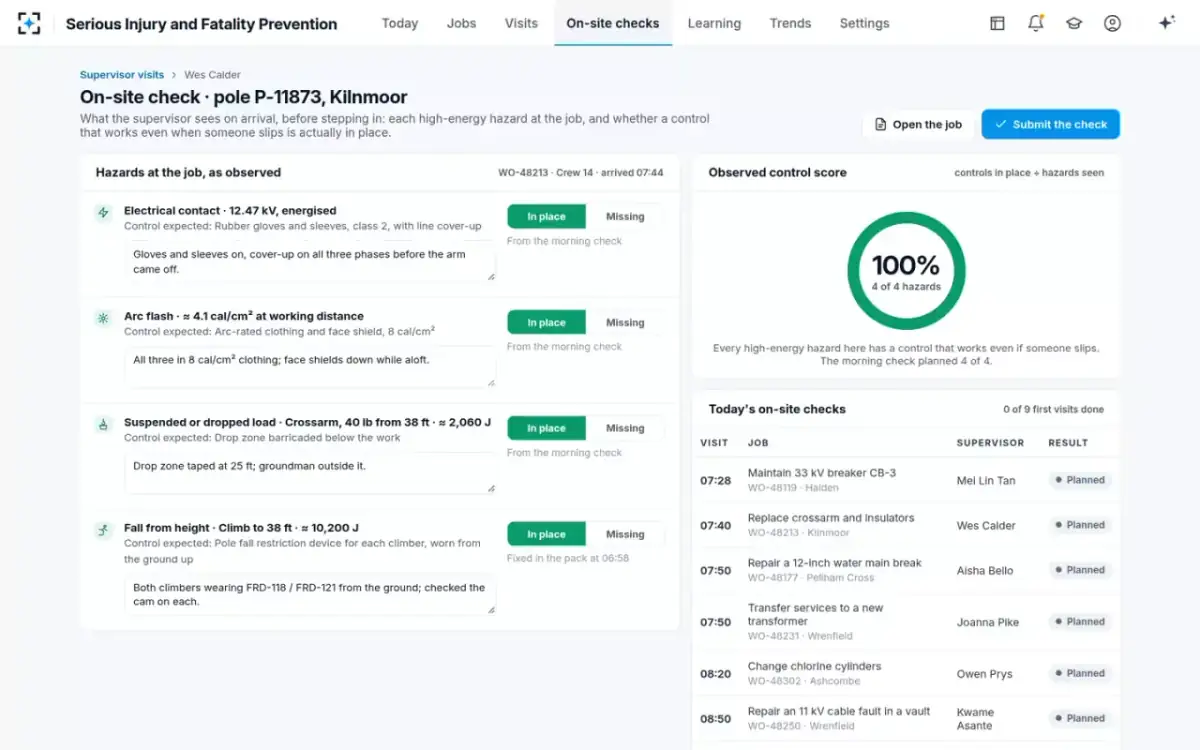The width and height of the screenshot is (1200, 750).
Task: Click the sparkle assistant icon
Action: (x=1166, y=23)
